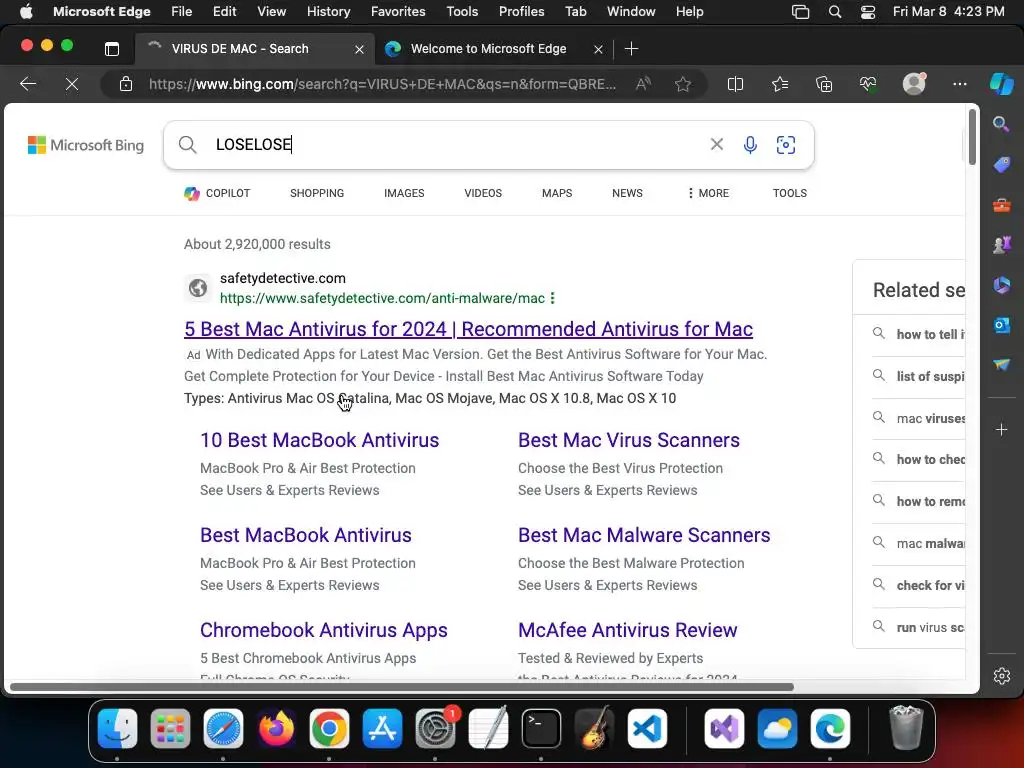Open split screen view
Image resolution: width=1024 pixels, height=768 pixels.
735,84
